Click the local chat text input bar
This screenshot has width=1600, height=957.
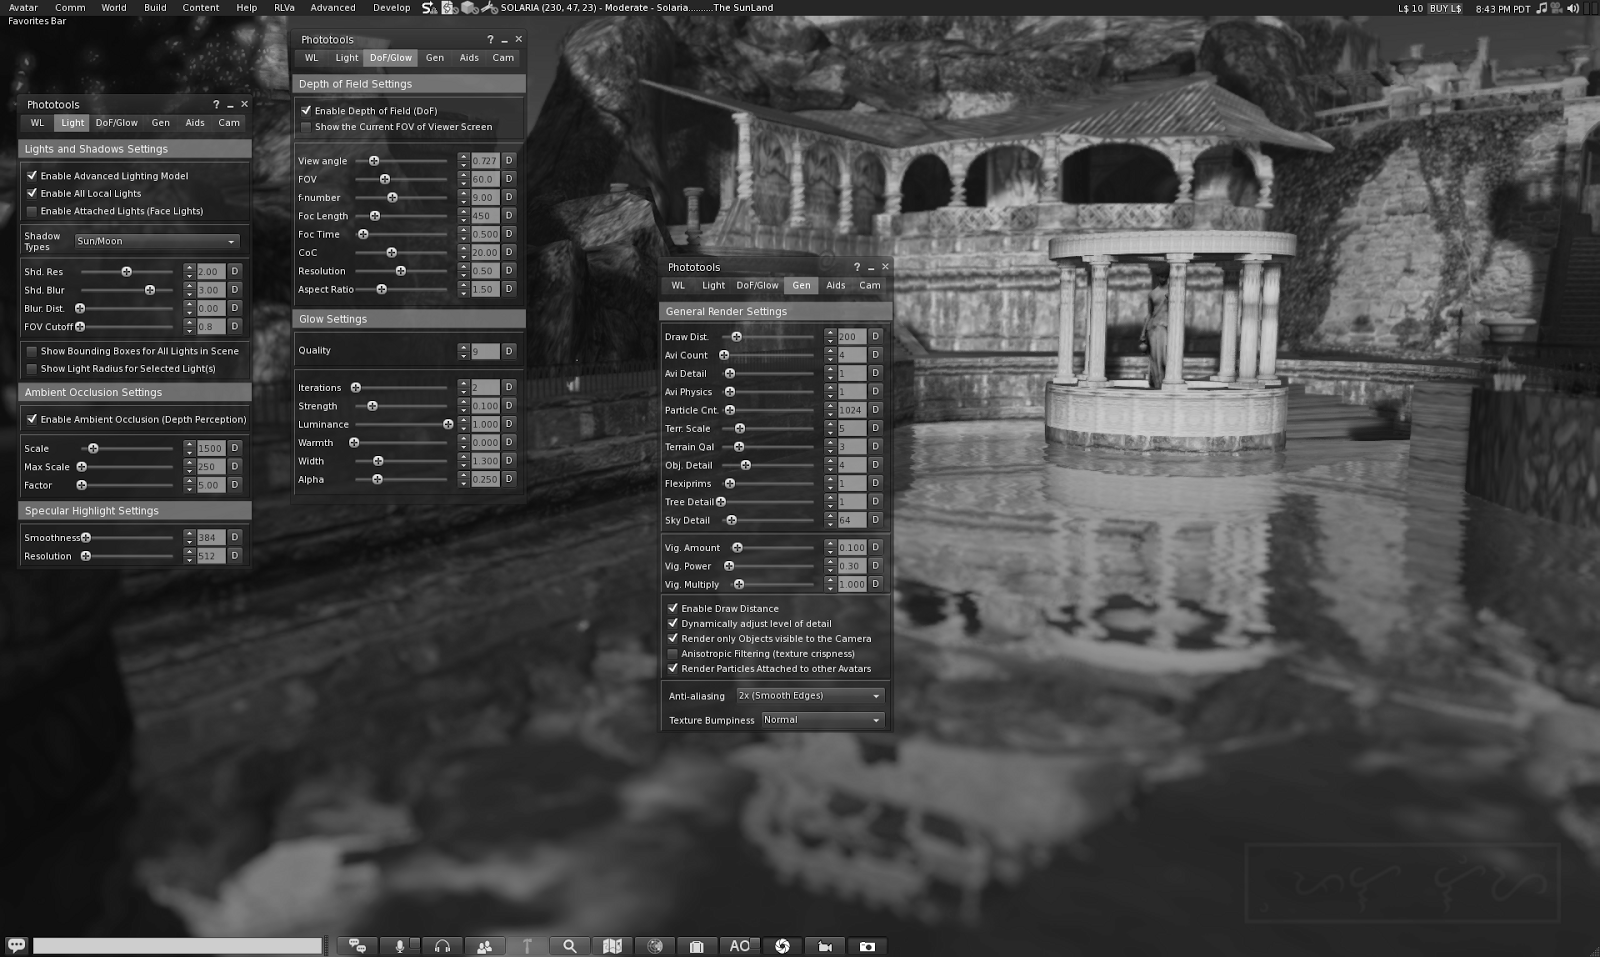[x=178, y=946]
